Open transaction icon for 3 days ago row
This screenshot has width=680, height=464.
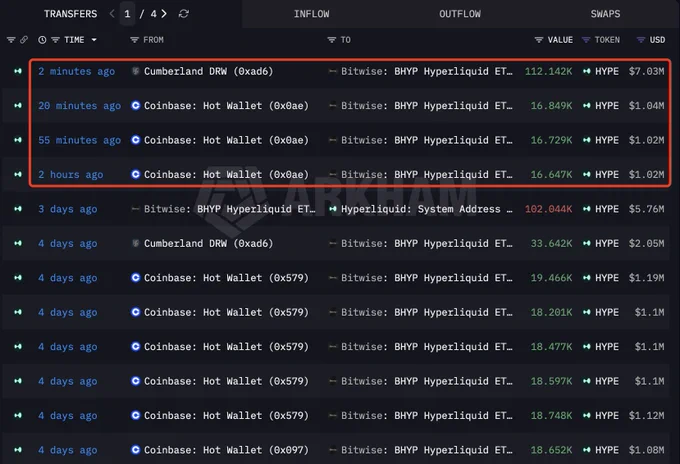pyautogui.click(x=18, y=209)
